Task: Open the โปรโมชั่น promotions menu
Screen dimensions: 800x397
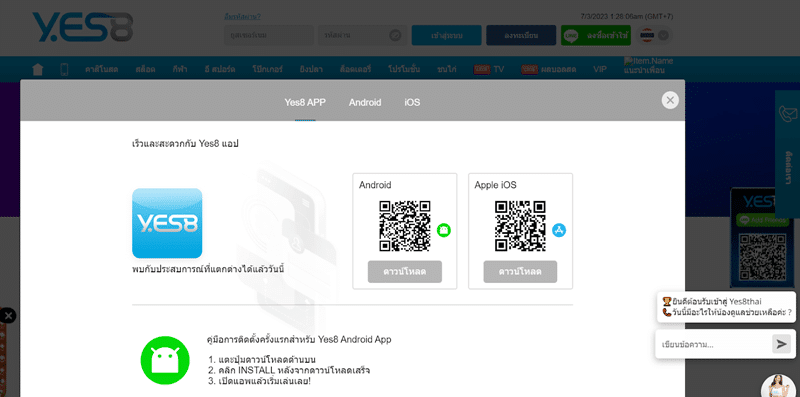Action: point(404,69)
